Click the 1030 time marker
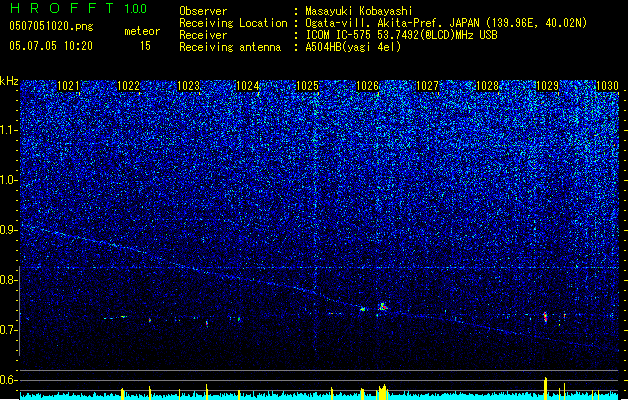 pos(607,86)
